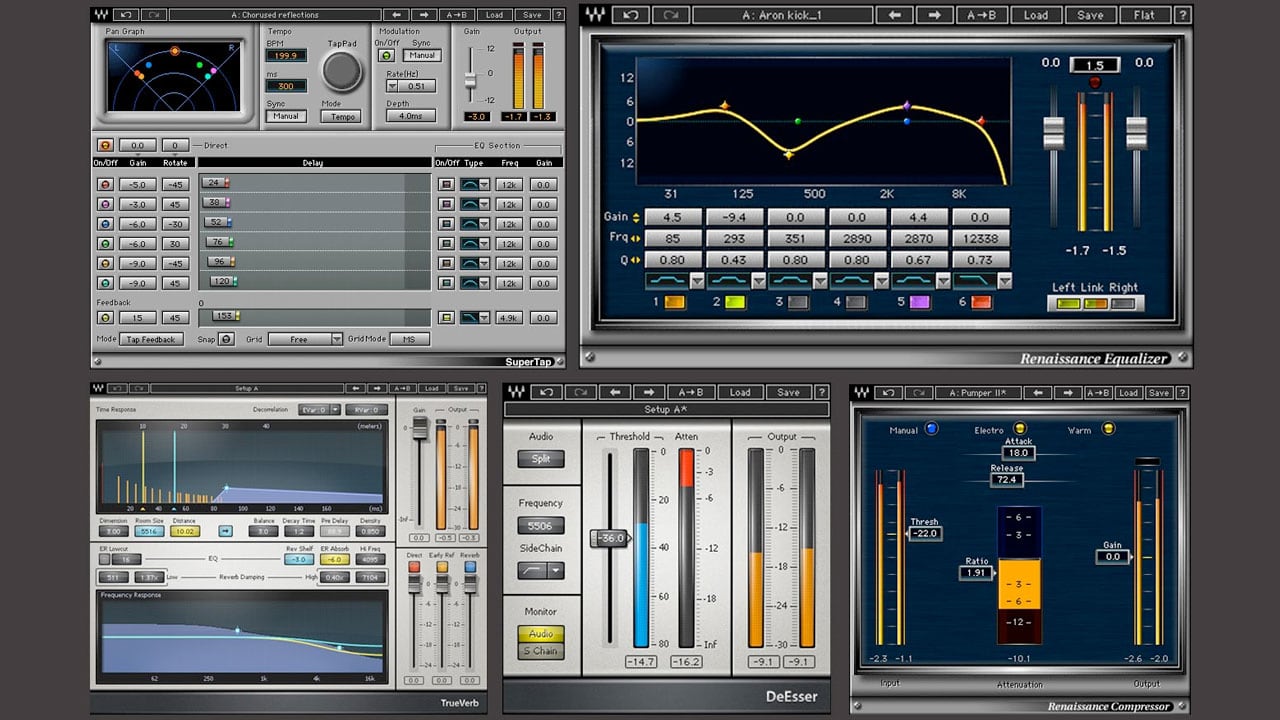Open band 1 filter type dropdown in Equalizer
This screenshot has width=1280, height=720.
coord(697,281)
